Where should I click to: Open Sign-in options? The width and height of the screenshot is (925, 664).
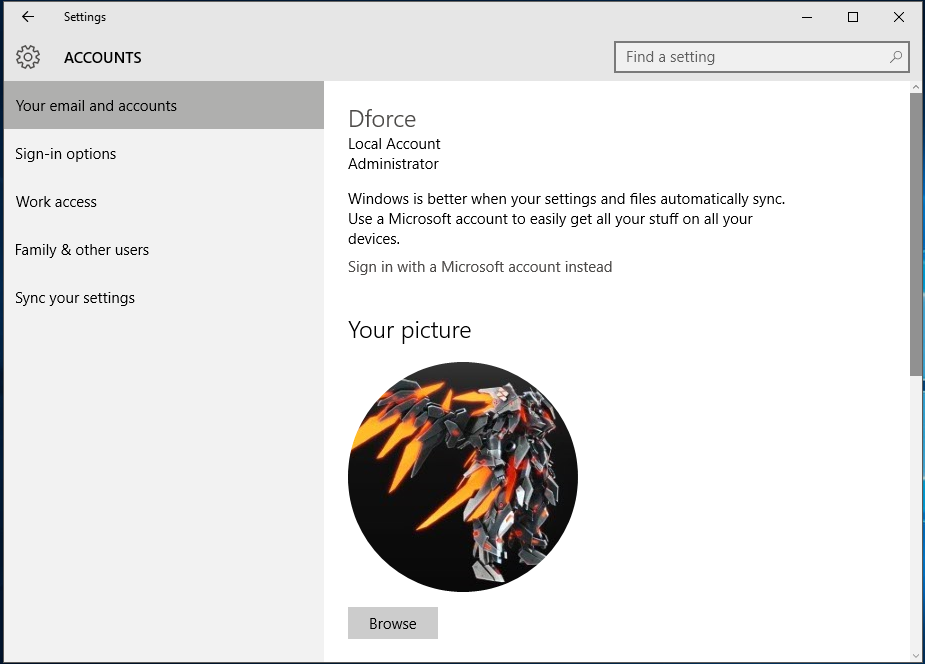[x=164, y=153]
